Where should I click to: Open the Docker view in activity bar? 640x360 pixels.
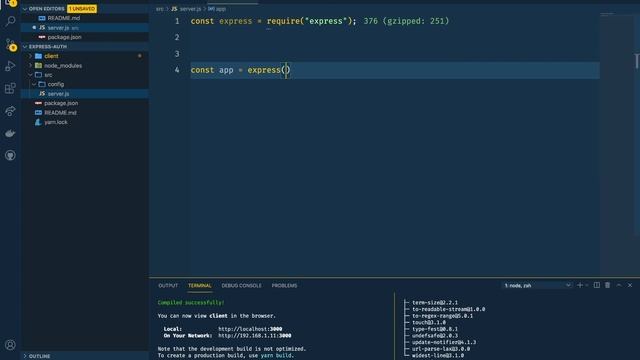10,133
